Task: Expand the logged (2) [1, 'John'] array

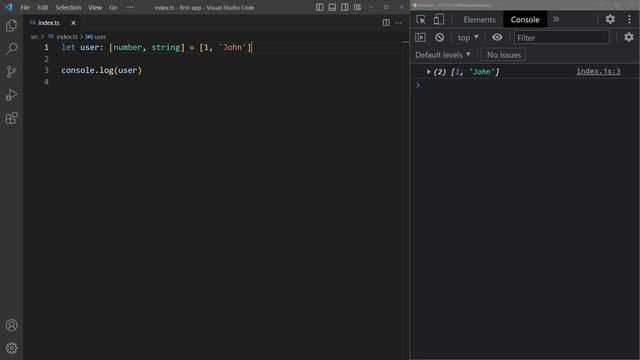Action: click(429, 72)
